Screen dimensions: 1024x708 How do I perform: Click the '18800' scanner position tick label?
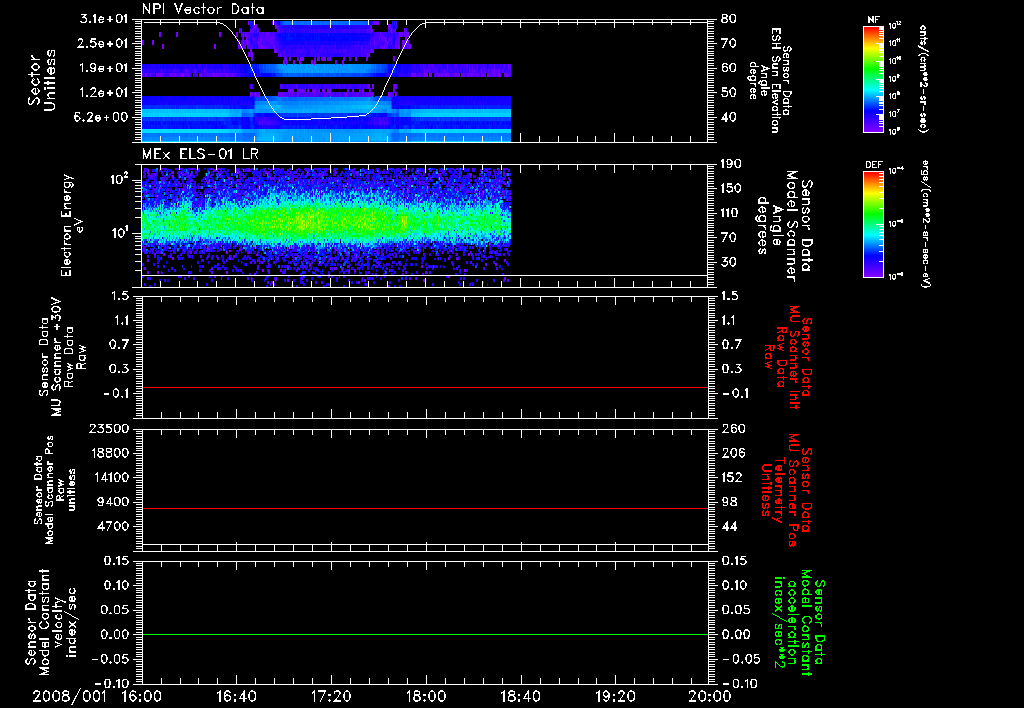[x=108, y=453]
